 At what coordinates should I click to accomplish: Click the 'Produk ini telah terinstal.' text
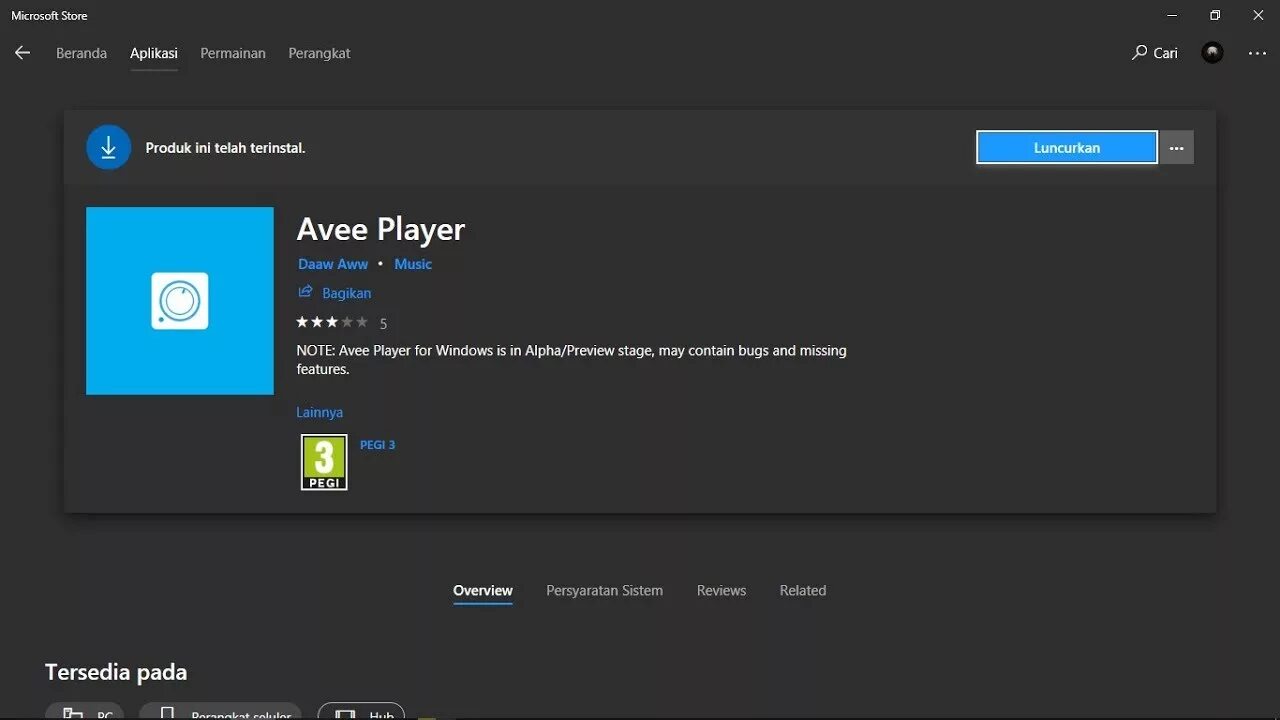225,148
